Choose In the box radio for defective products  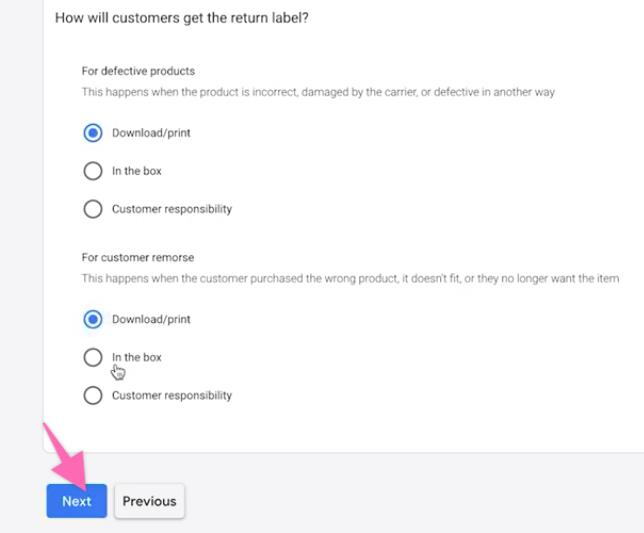pos(93,171)
